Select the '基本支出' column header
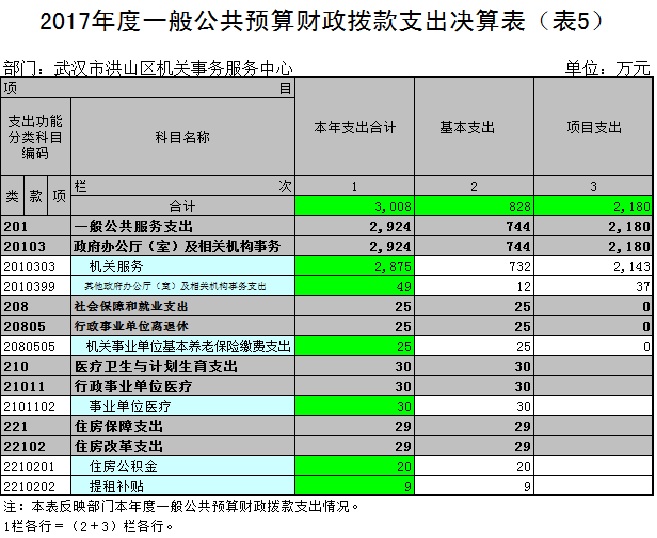This screenshot has height=538, width=657. coord(473,128)
